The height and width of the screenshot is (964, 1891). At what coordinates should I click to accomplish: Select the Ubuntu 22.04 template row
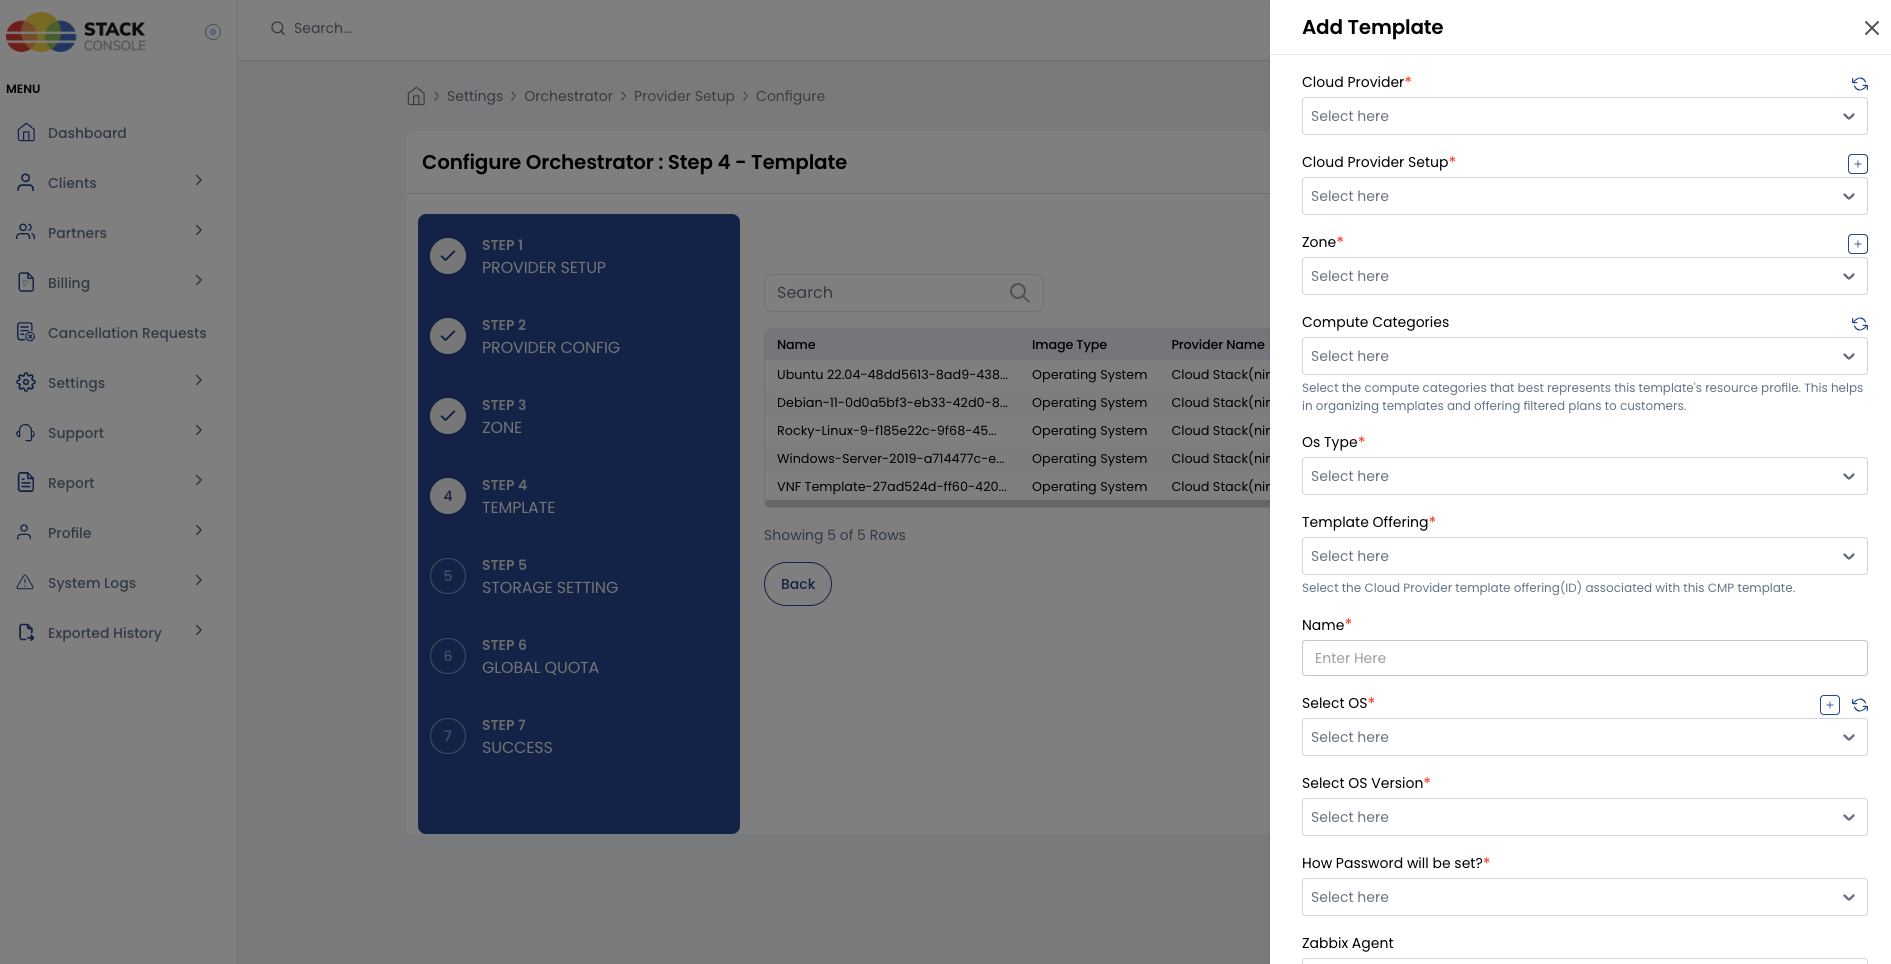(1017, 374)
